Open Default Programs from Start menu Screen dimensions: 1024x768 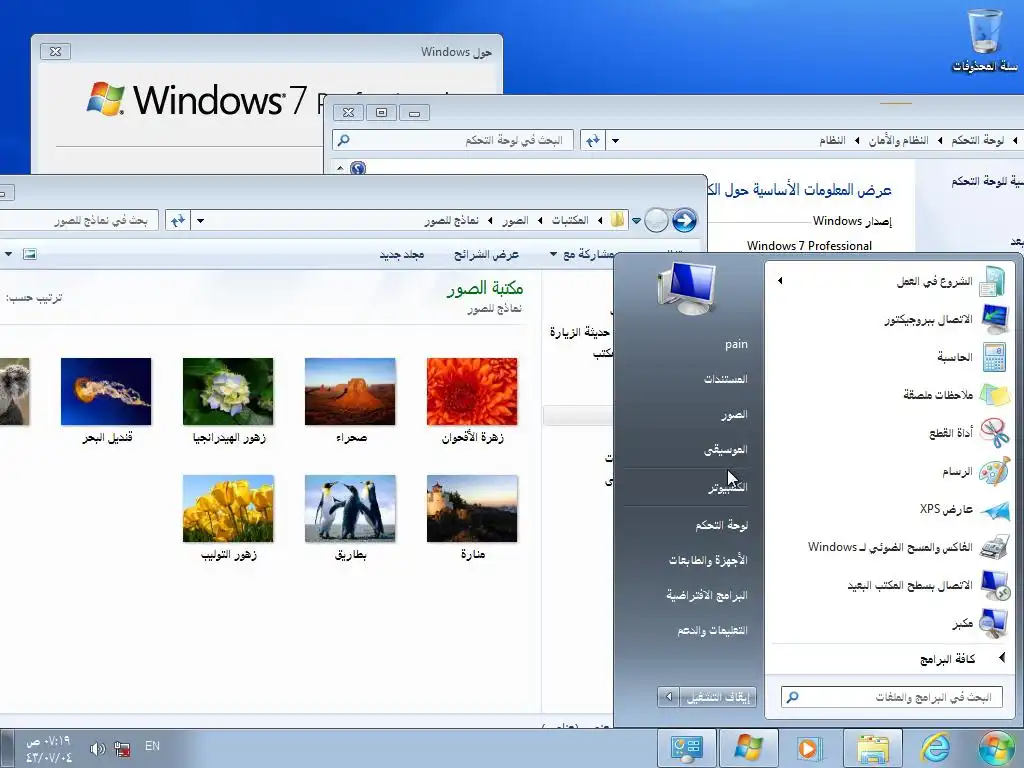point(707,596)
